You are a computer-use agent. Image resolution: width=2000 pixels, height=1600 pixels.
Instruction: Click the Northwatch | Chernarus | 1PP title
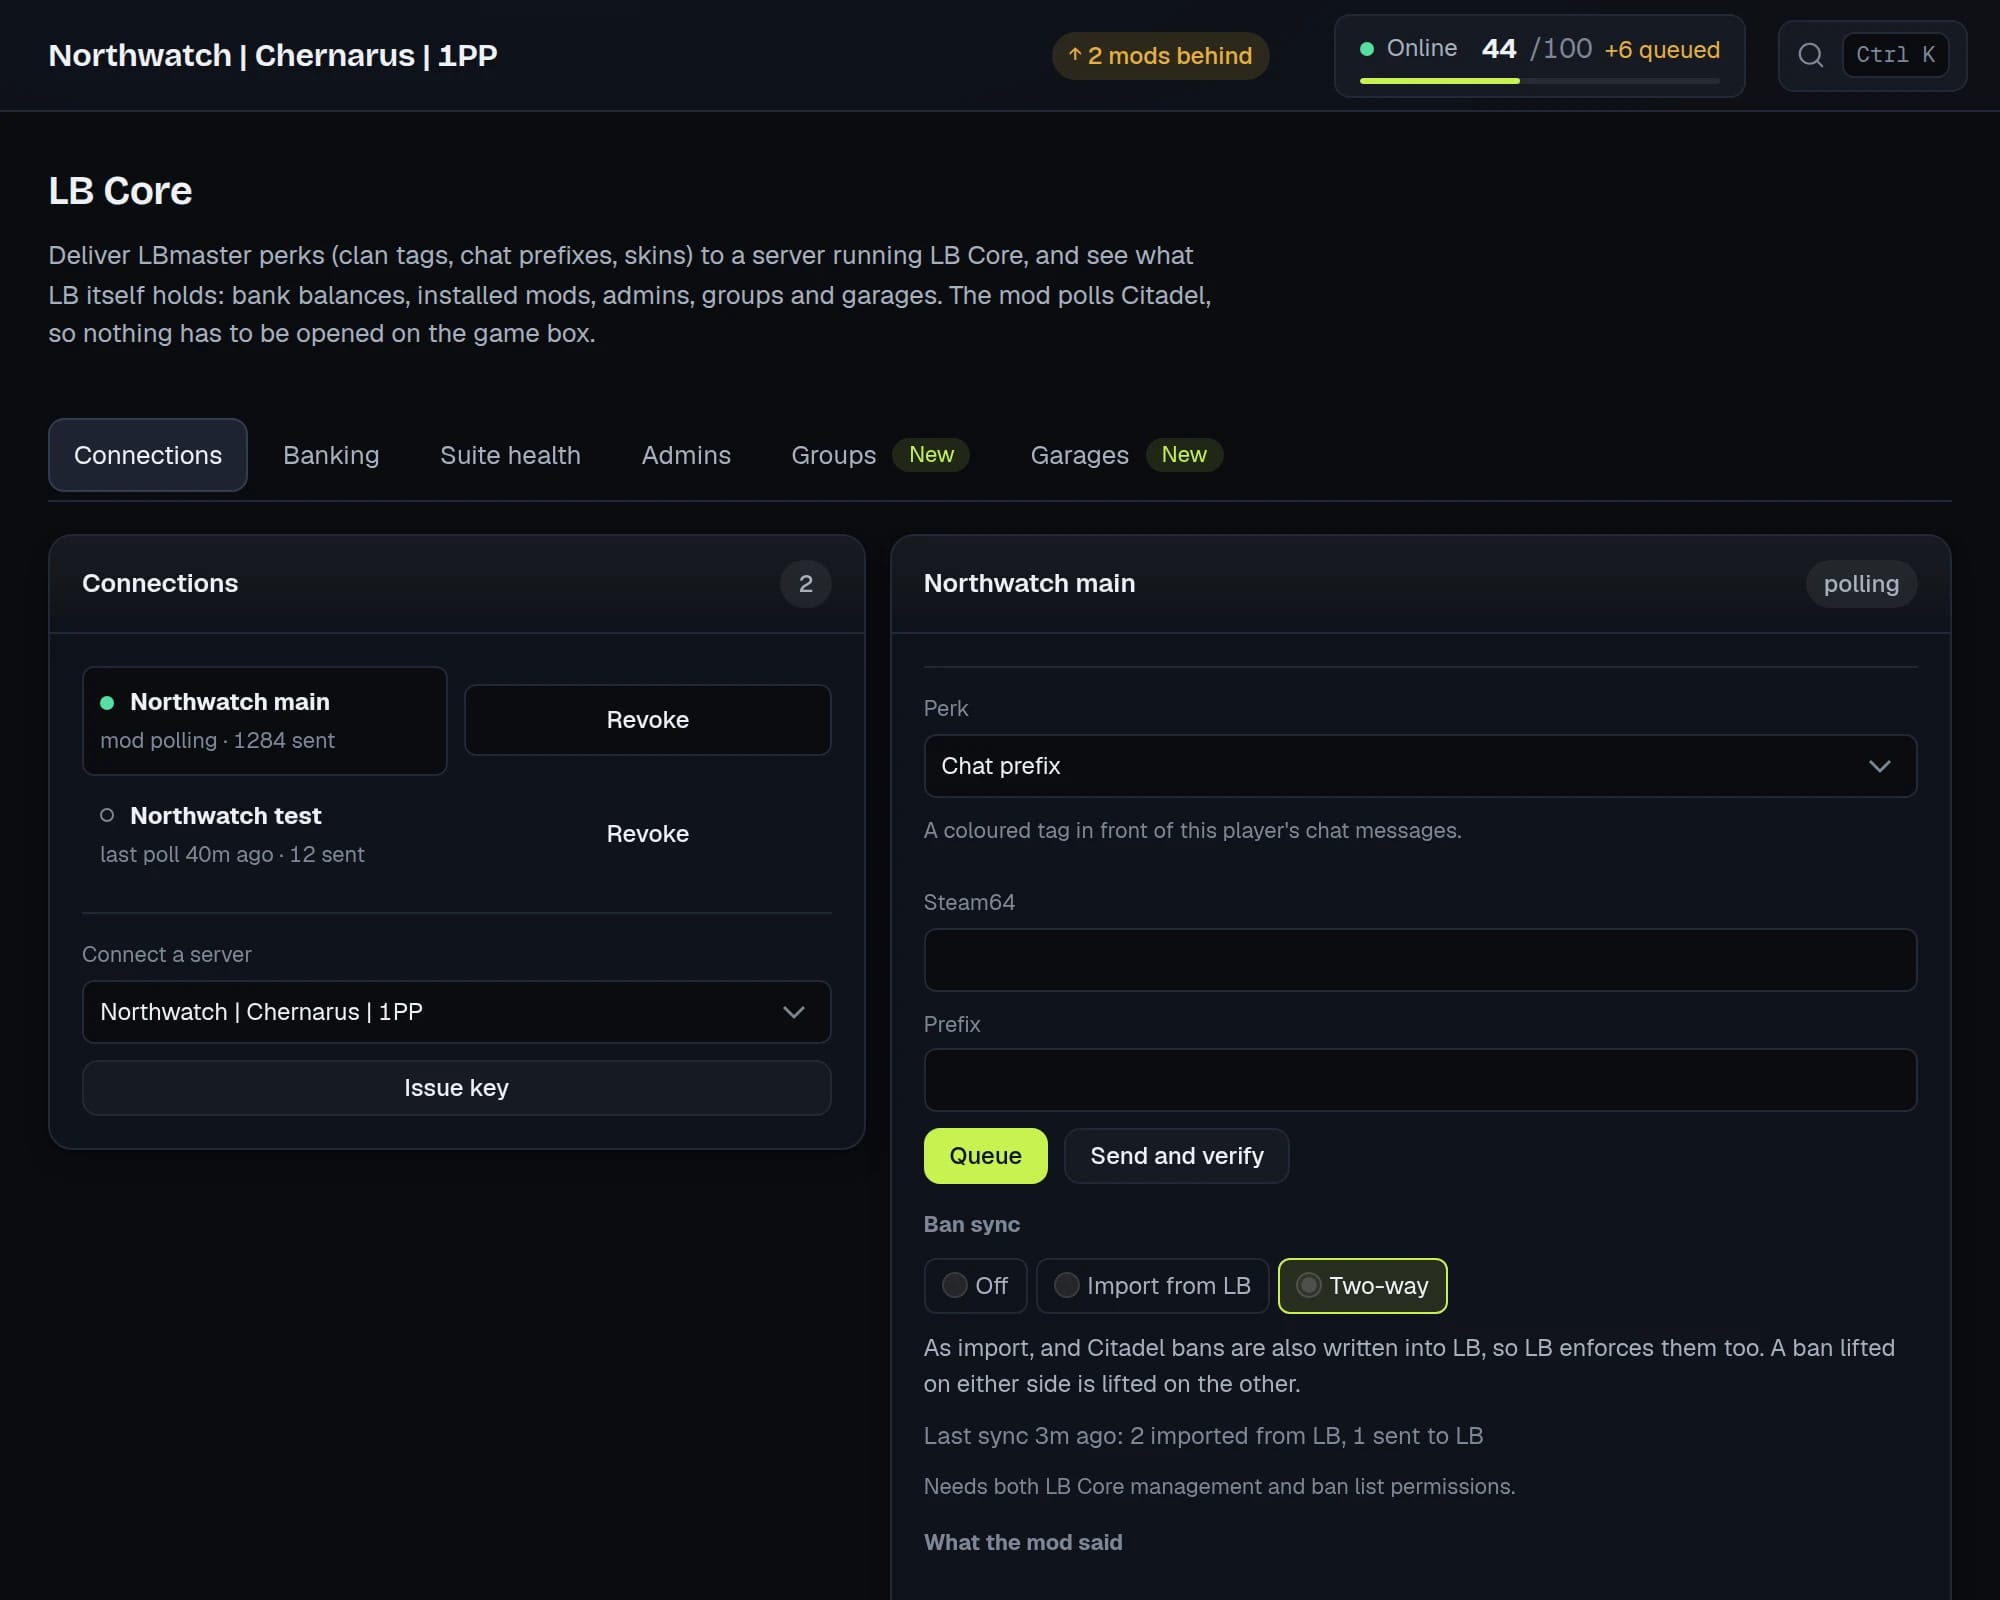[273, 55]
